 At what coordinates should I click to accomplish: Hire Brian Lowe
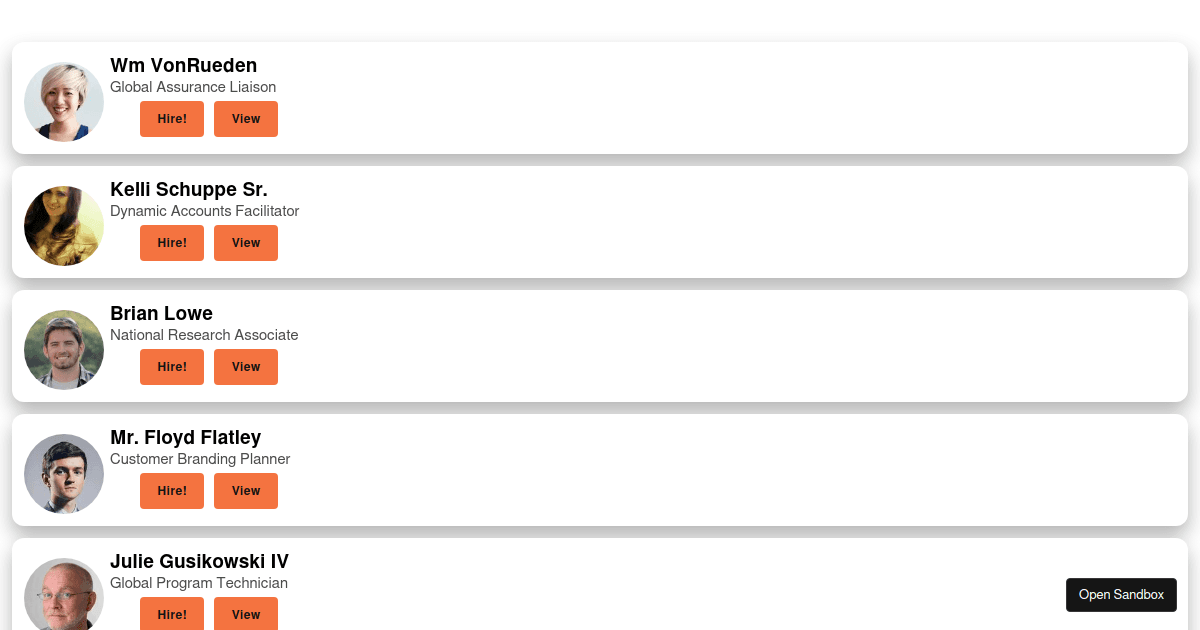pos(172,367)
